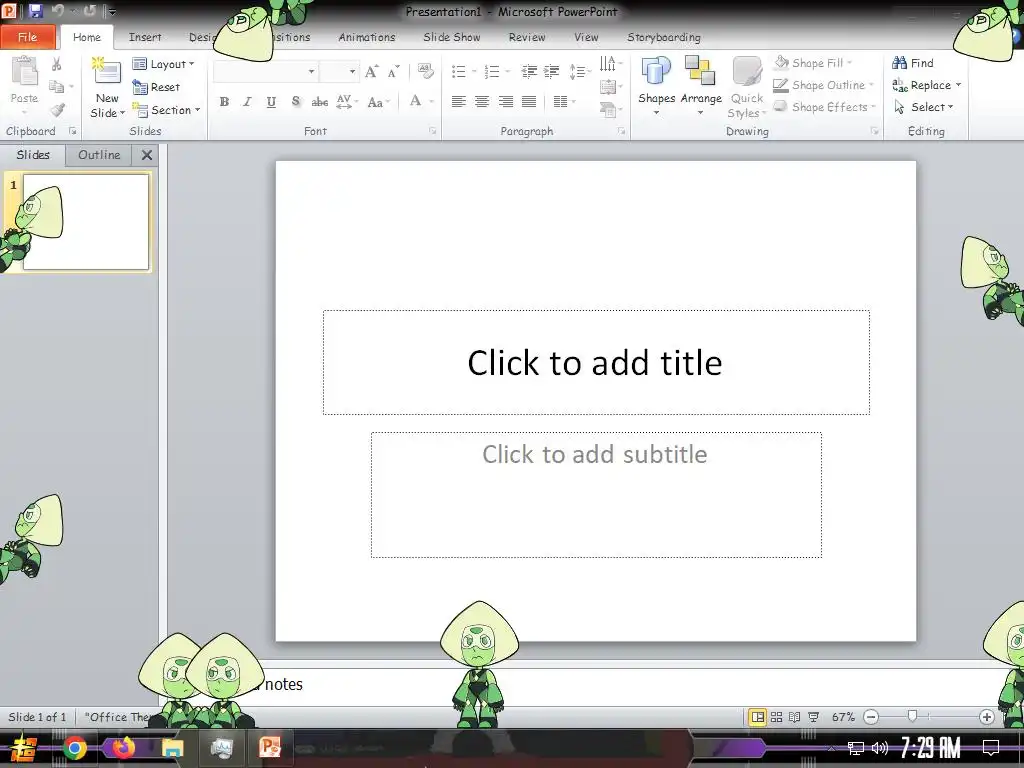Toggle Strikethrough formatting
The width and height of the screenshot is (1024, 768).
point(319,102)
